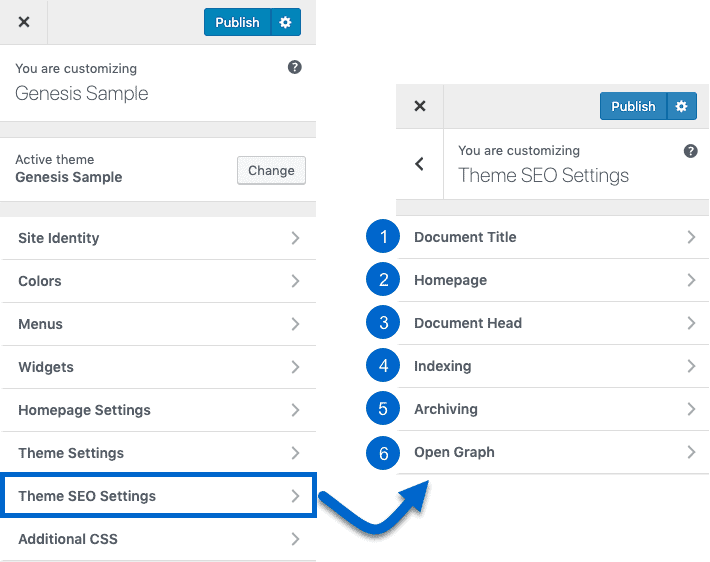Expand Homepage SEO row using its chevron
Image resolution: width=710 pixels, height=562 pixels.
691,280
